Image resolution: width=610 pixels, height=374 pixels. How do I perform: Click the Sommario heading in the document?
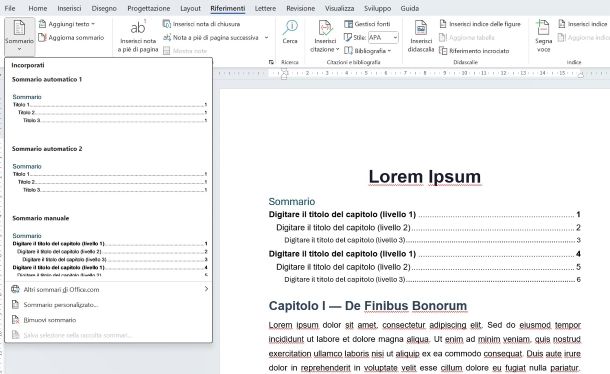tap(291, 201)
